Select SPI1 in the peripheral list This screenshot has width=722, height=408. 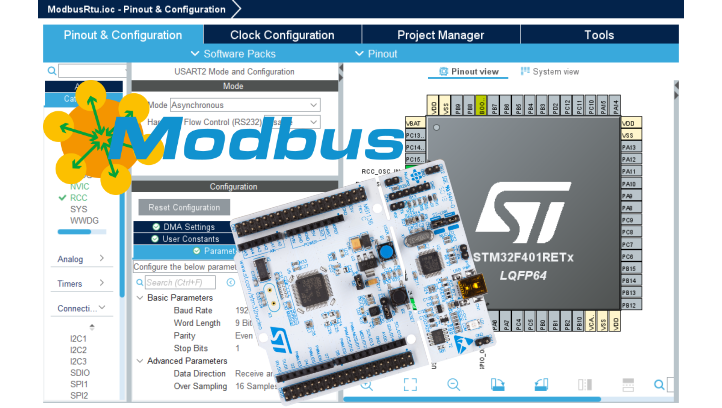click(x=79, y=384)
